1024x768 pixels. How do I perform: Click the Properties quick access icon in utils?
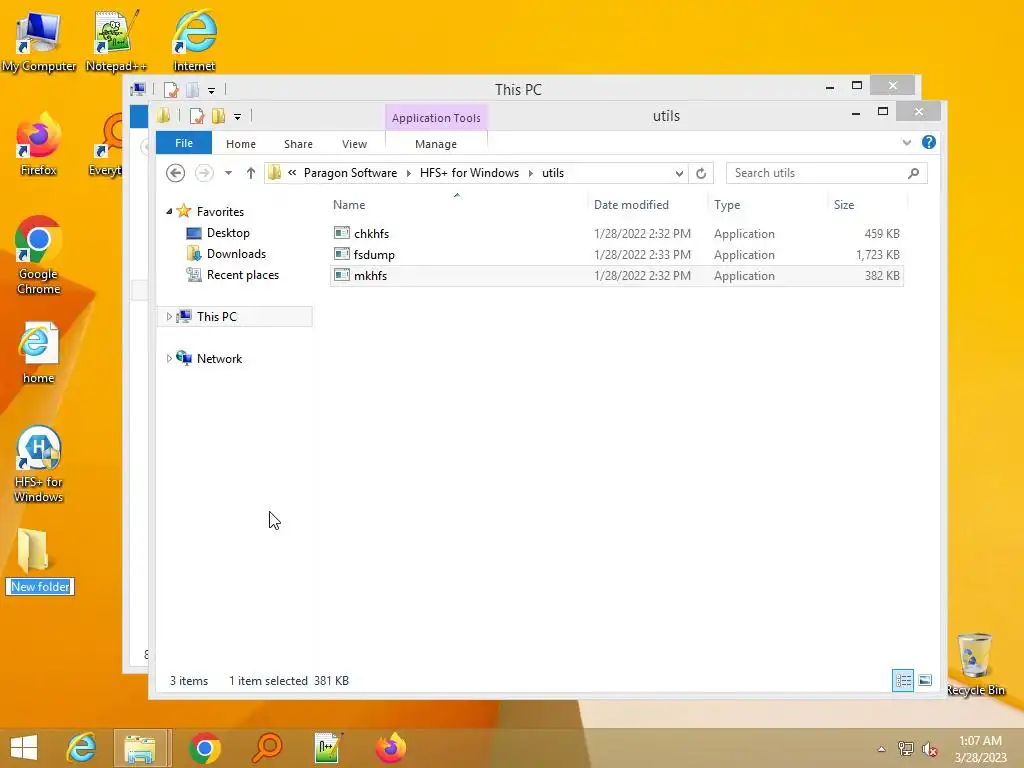tap(196, 116)
